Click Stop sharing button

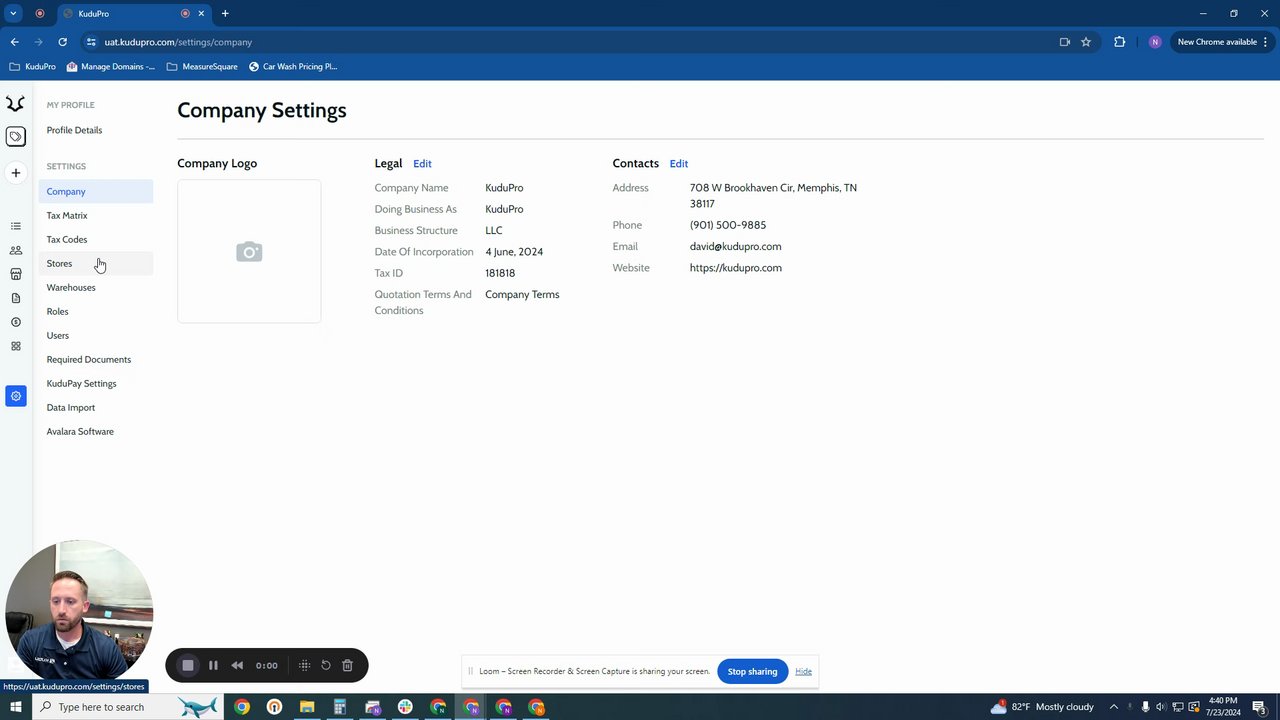coord(752,671)
